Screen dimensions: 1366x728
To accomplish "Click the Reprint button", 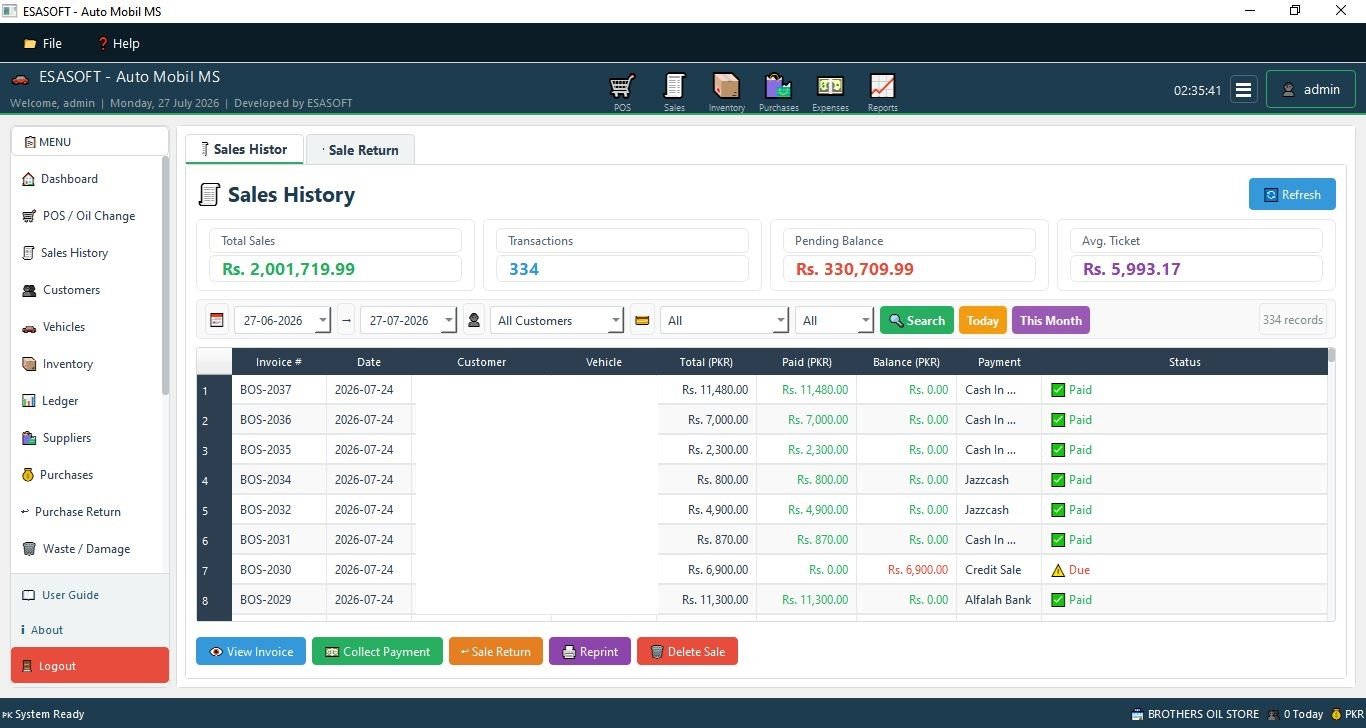I will [x=590, y=651].
